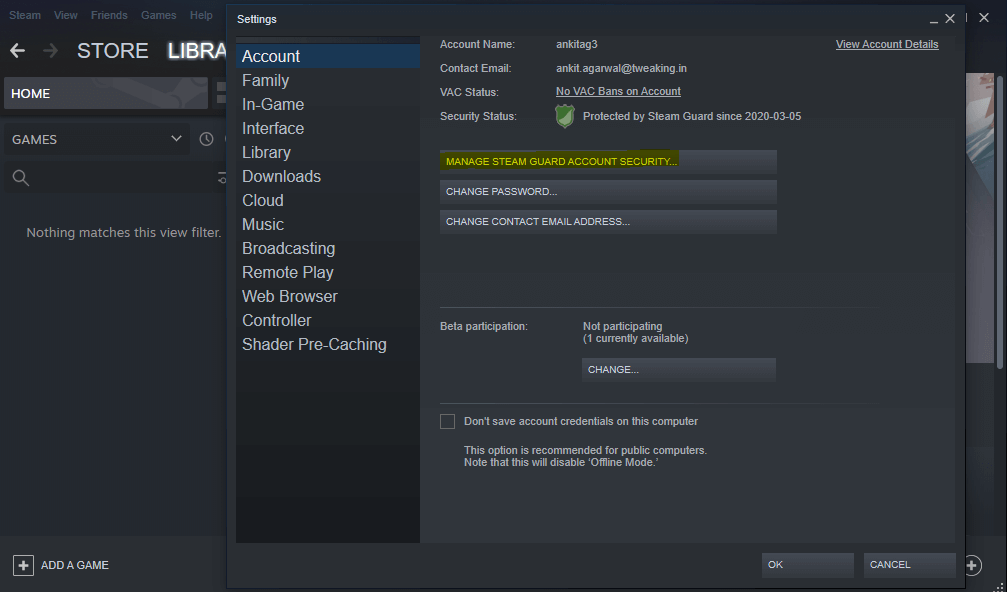Click the green Steam Guard shield icon
The image size is (1007, 592).
click(x=565, y=116)
